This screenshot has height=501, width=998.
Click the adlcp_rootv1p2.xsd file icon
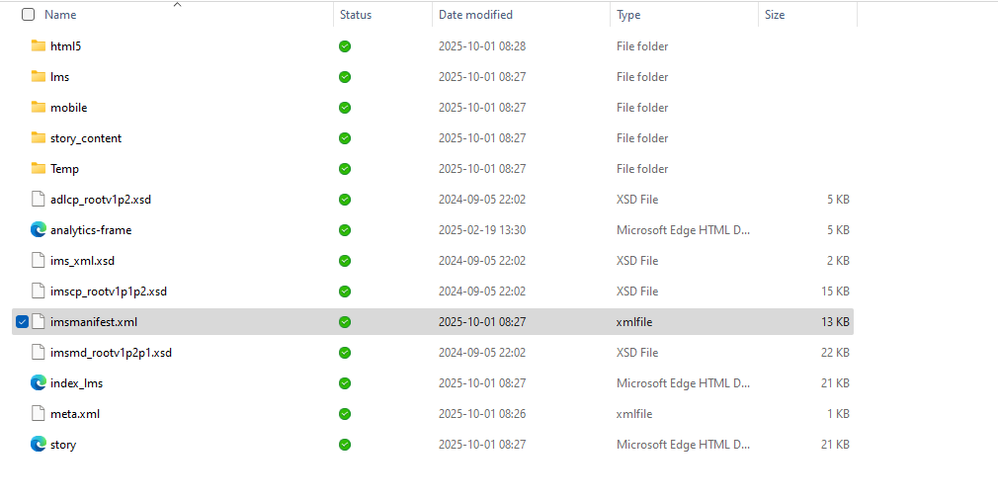click(39, 200)
